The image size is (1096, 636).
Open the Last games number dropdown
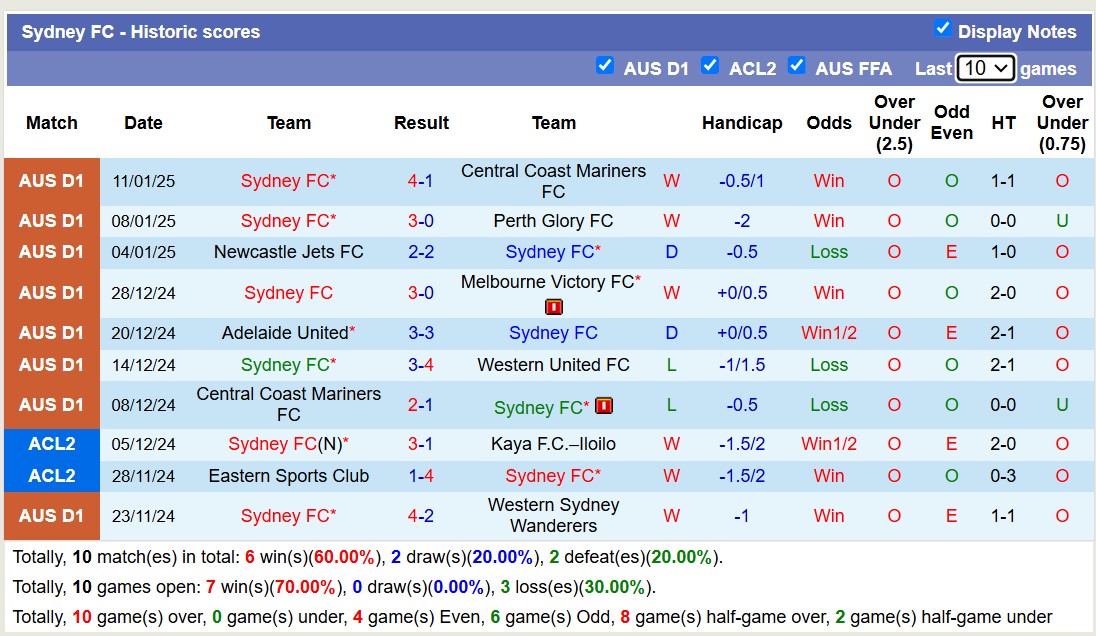(985, 68)
